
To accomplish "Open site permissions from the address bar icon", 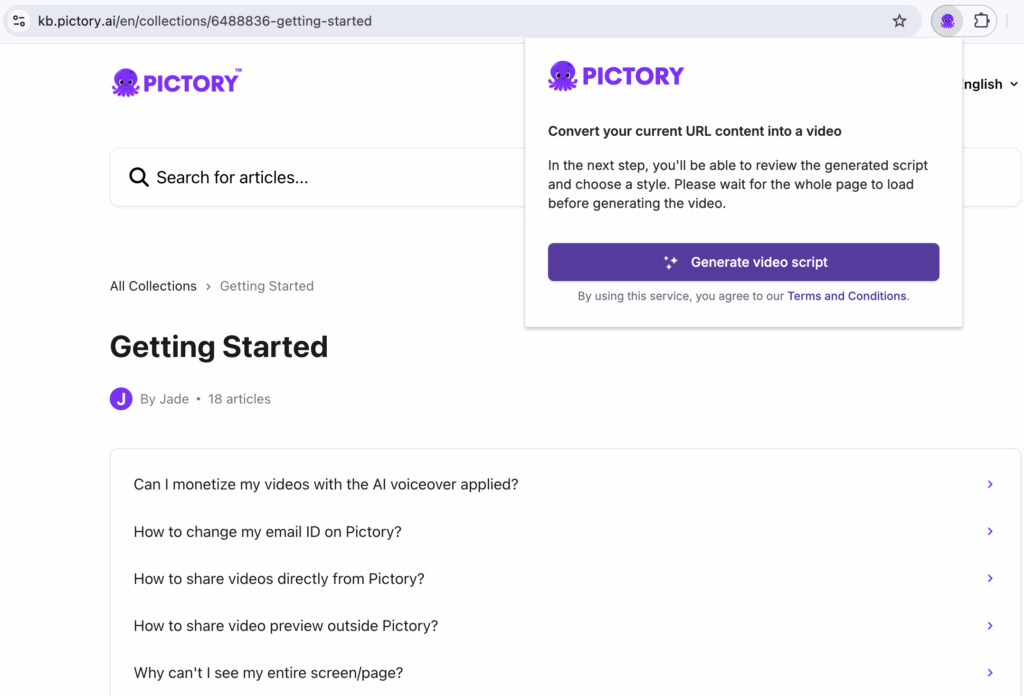I will (18, 20).
